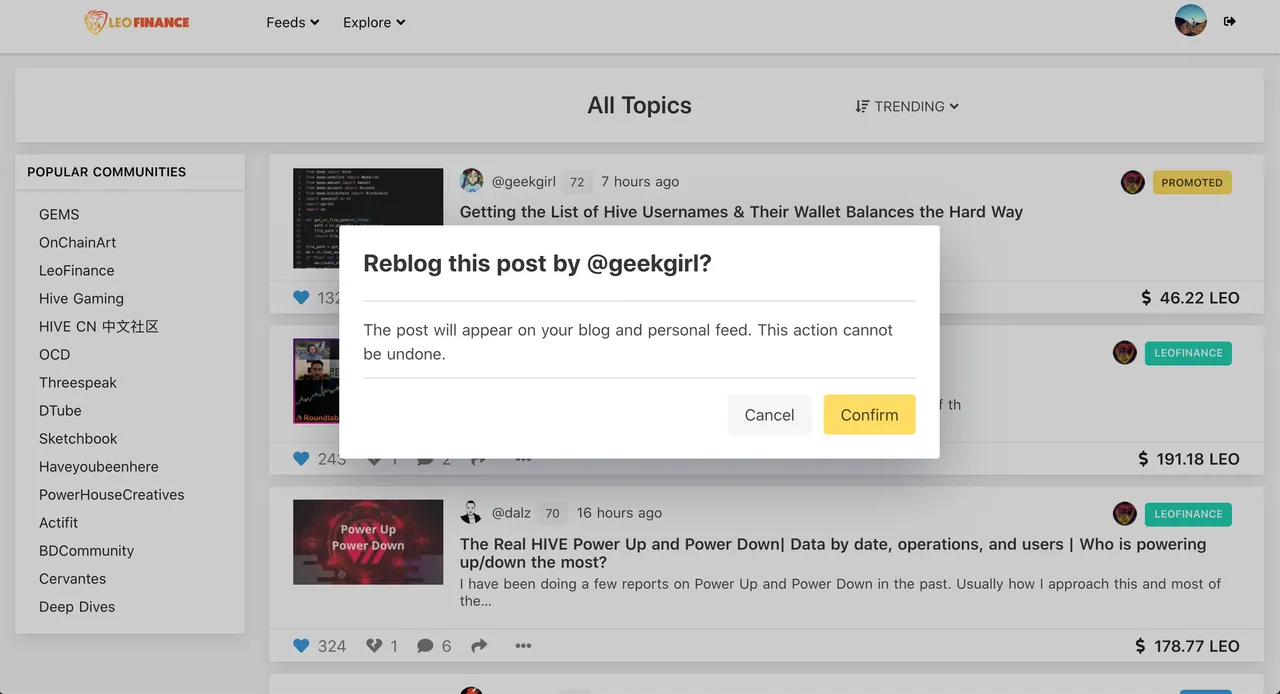Open the avatar beside Roundtable's LEOFINANCE badge
Screen dimensions: 1280x694
1124,352
